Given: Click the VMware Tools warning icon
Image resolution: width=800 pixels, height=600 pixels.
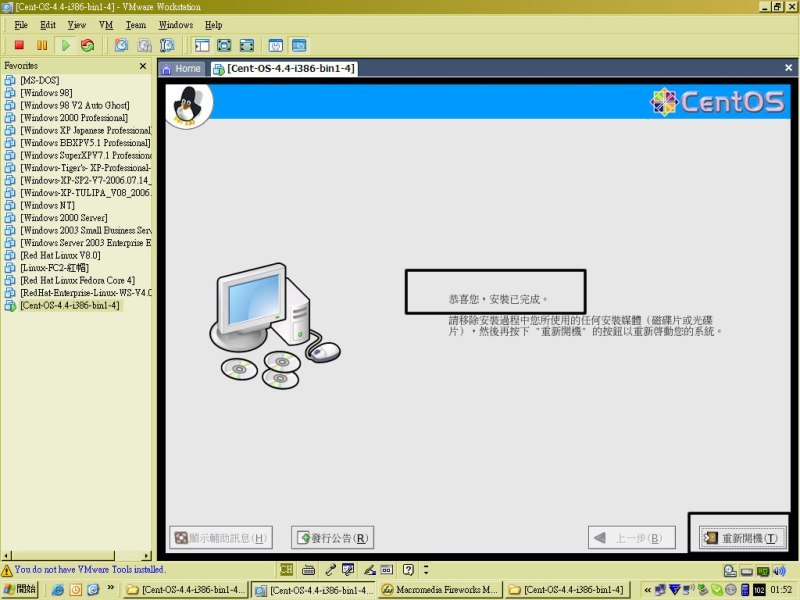Looking at the screenshot, I should (x=7, y=570).
